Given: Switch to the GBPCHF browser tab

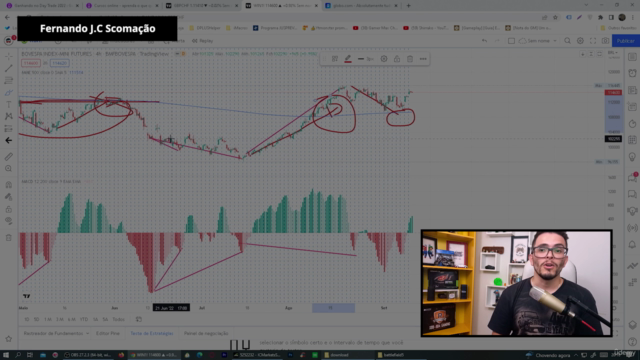Looking at the screenshot, I should [201, 6].
